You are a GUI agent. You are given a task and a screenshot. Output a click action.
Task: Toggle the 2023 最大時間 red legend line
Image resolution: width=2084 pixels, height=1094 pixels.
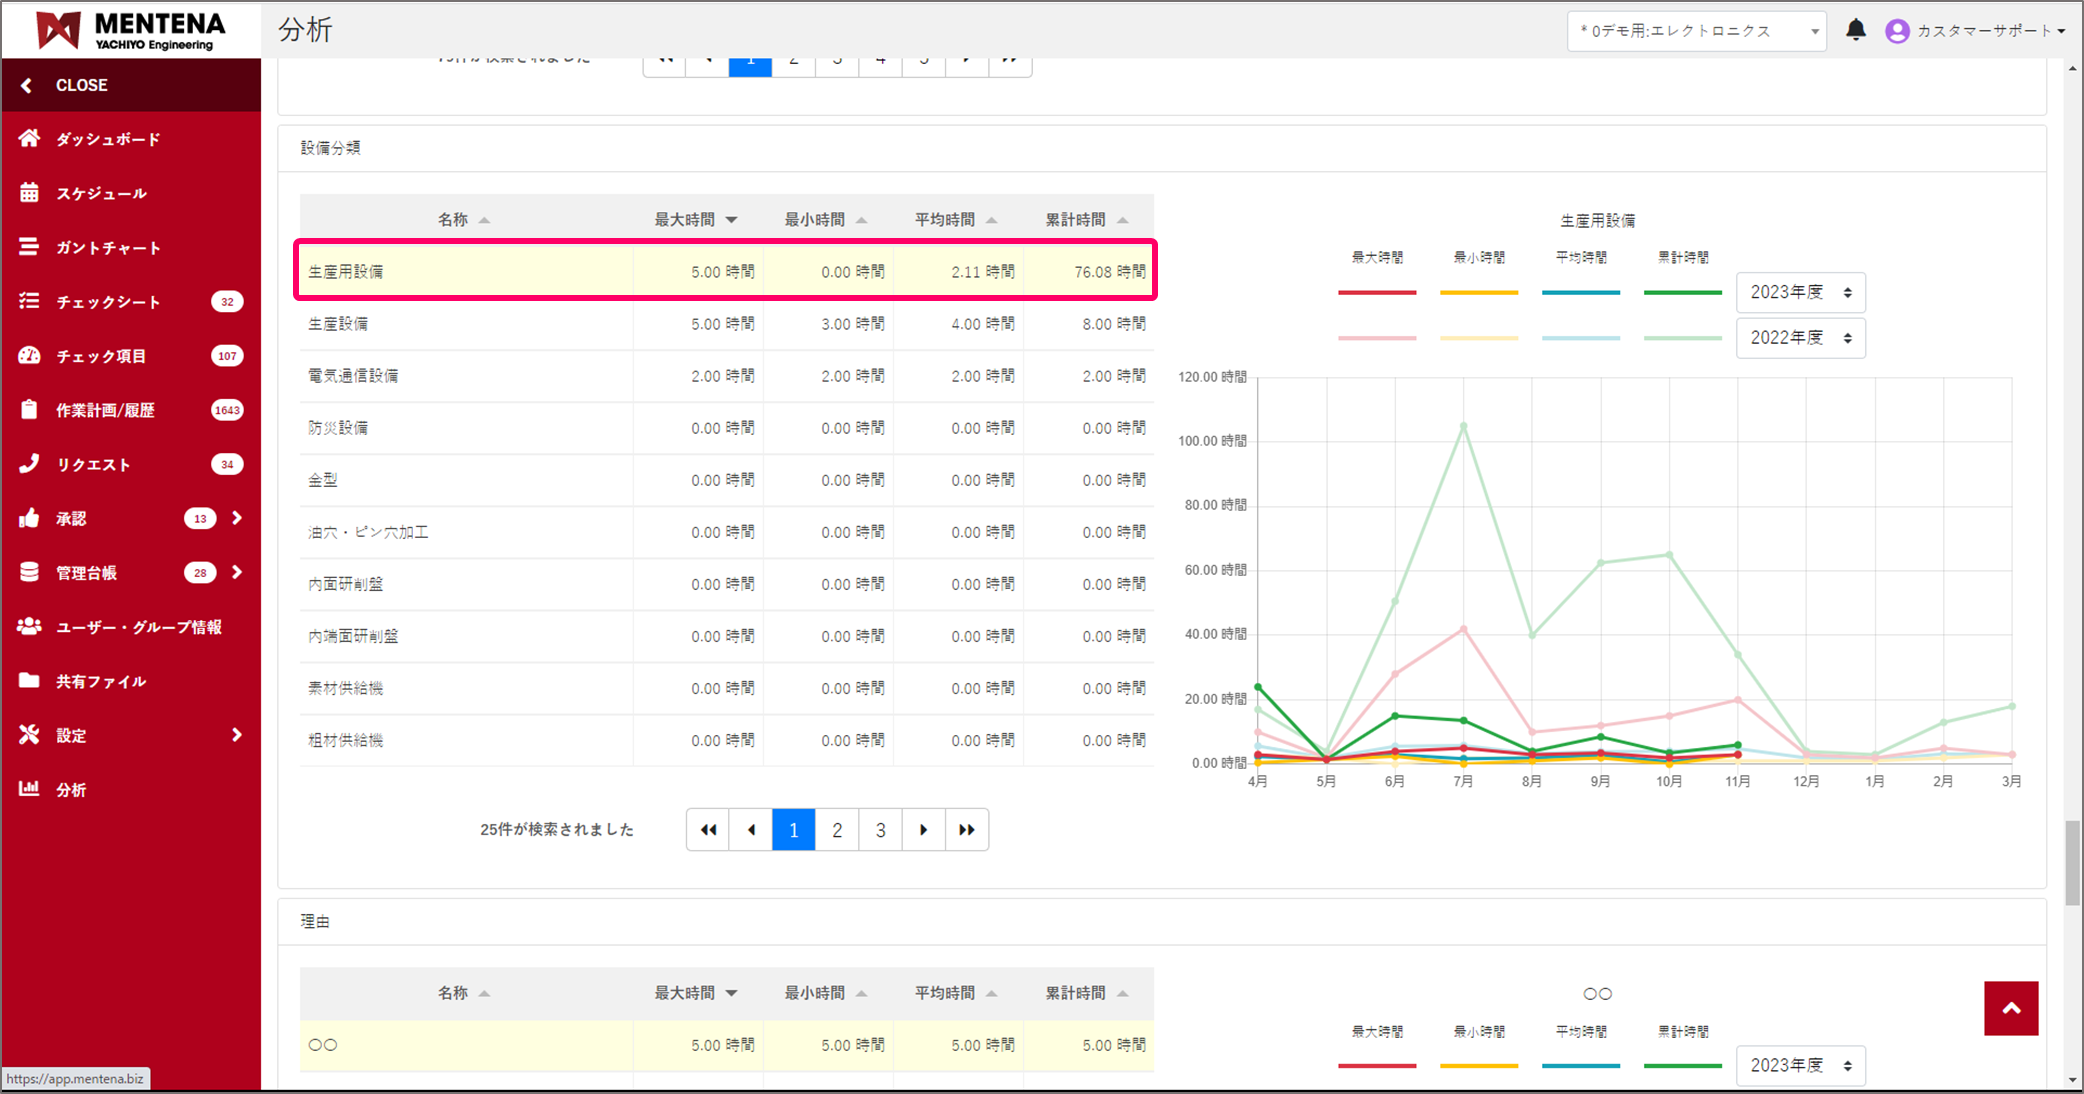1376,292
